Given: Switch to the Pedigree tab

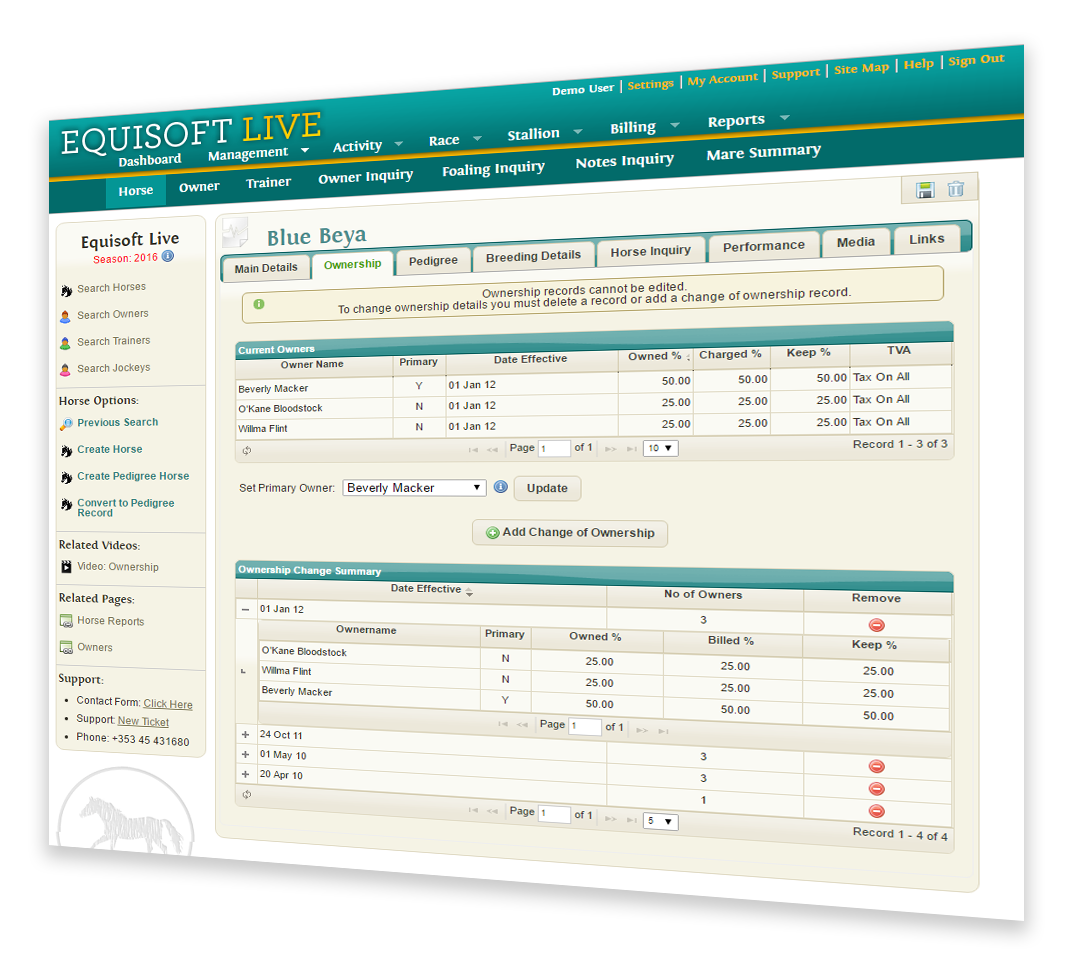Looking at the screenshot, I should [x=433, y=261].
